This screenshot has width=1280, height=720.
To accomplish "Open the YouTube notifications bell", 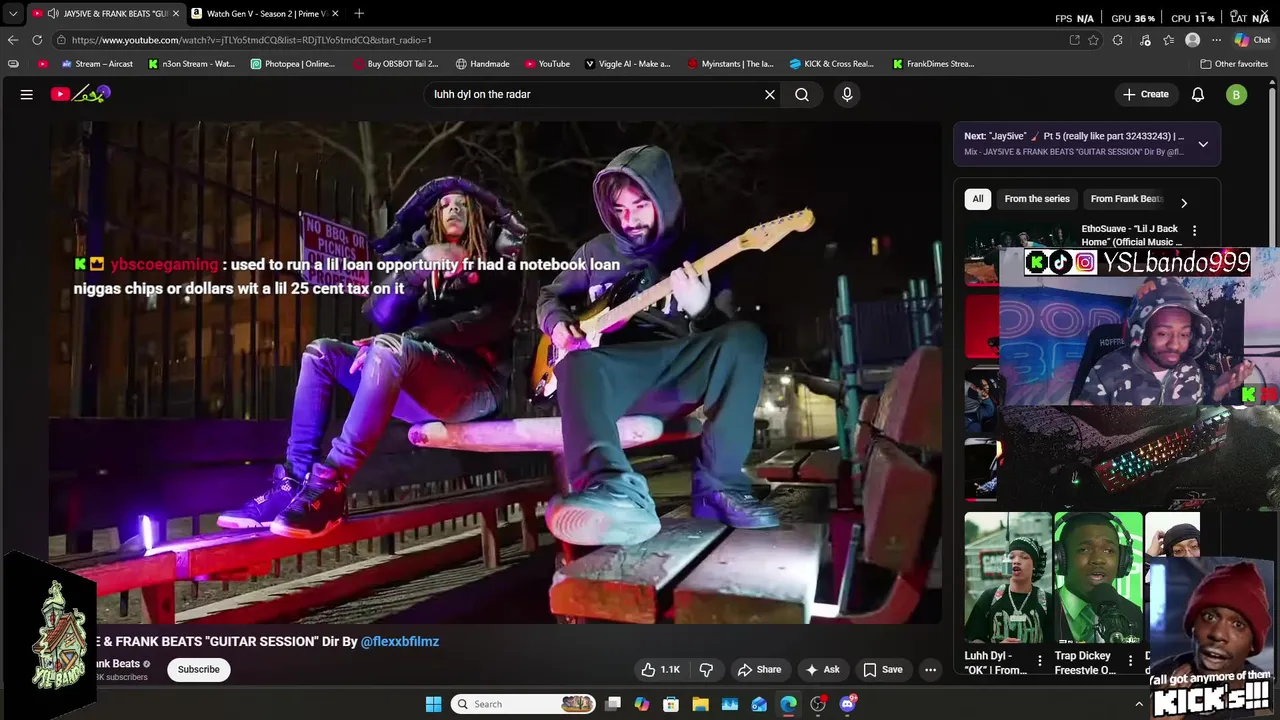I will click(1198, 94).
